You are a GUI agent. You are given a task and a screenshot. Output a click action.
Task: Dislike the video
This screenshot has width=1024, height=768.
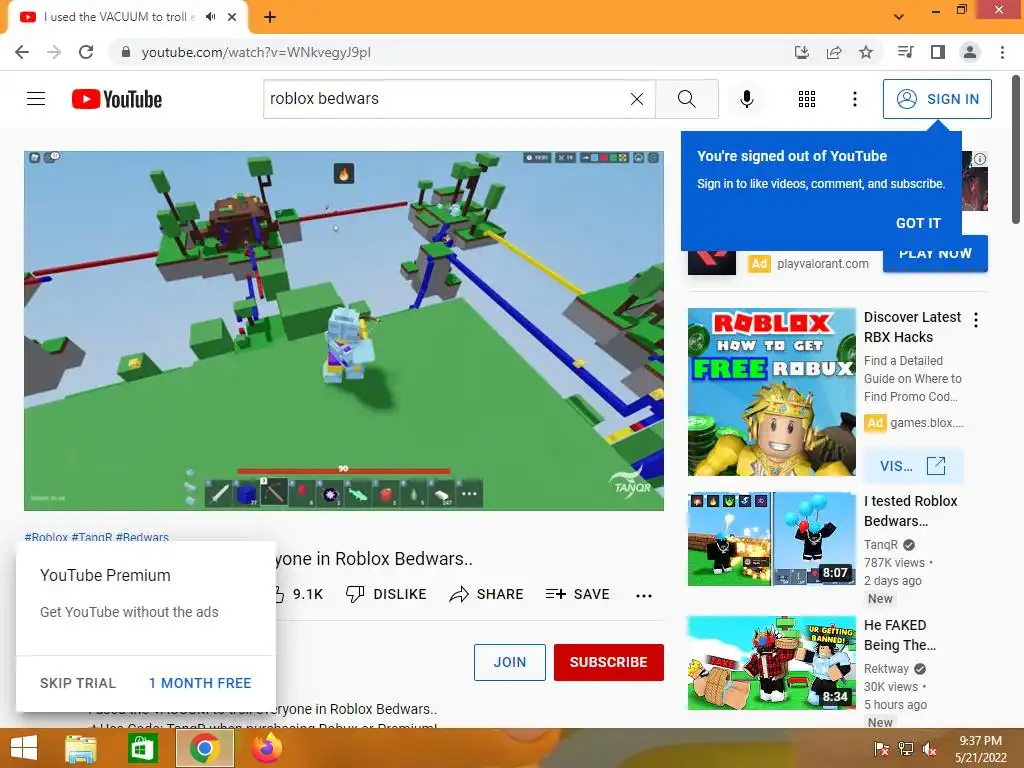(386, 594)
